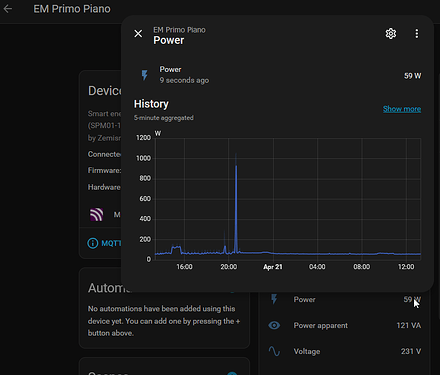This screenshot has width=440, height=375.
Task: Open the Power apparent sensor row
Action: pos(345,325)
